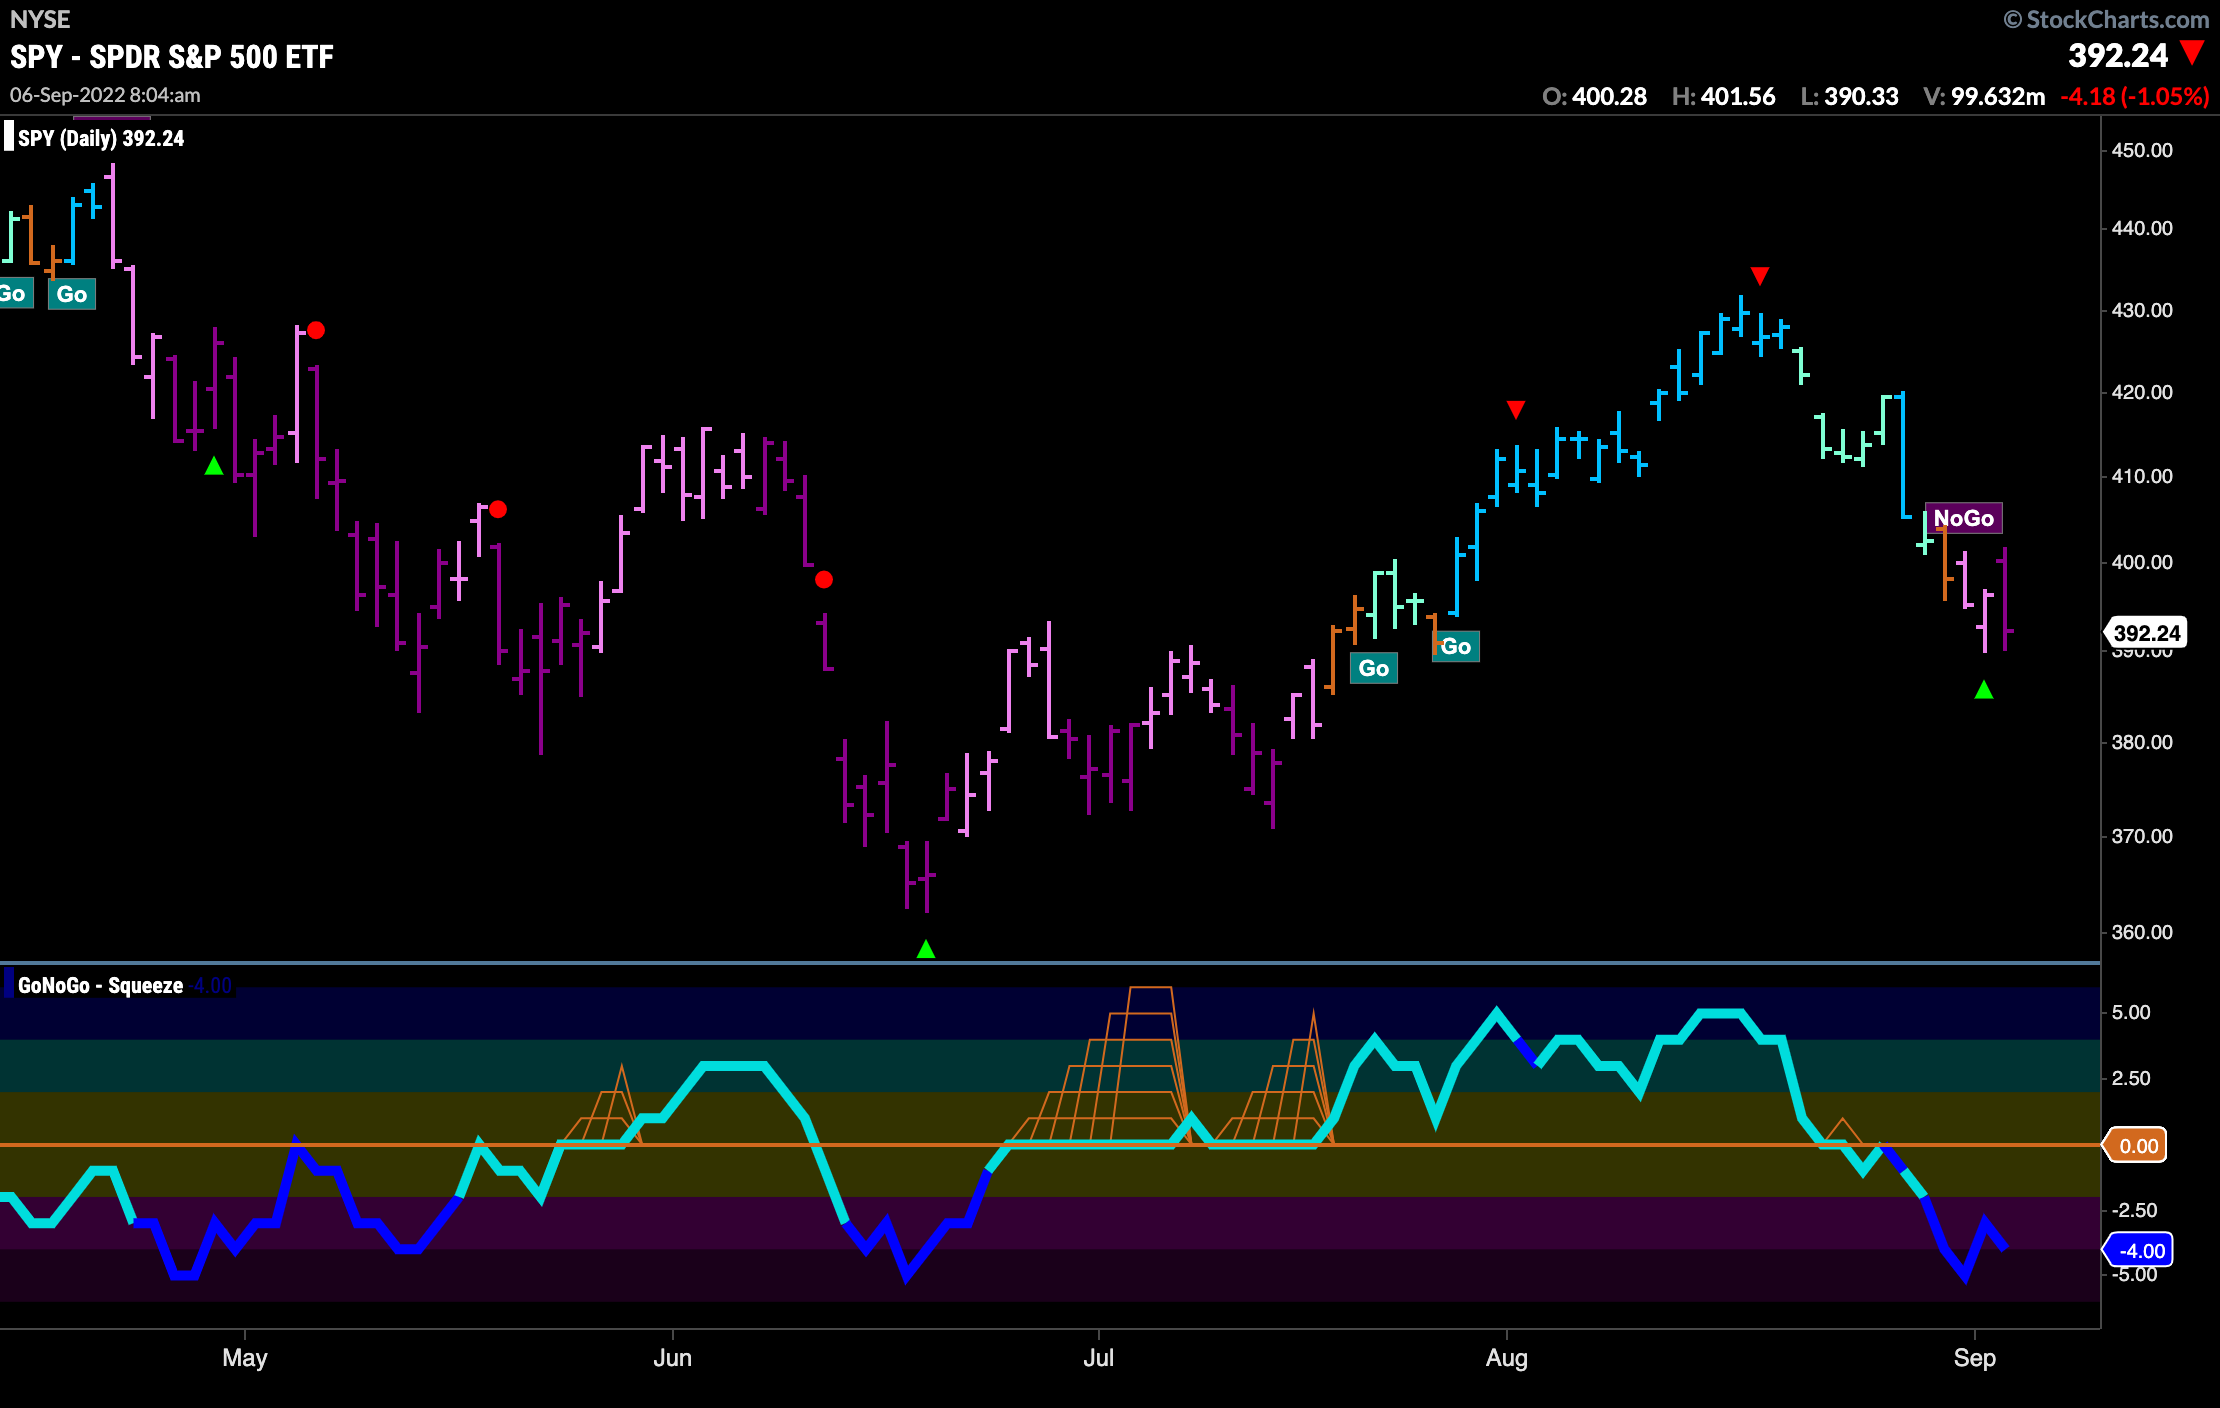Click the red dot marker in mid-June
2220x1408 pixels.
click(824, 579)
